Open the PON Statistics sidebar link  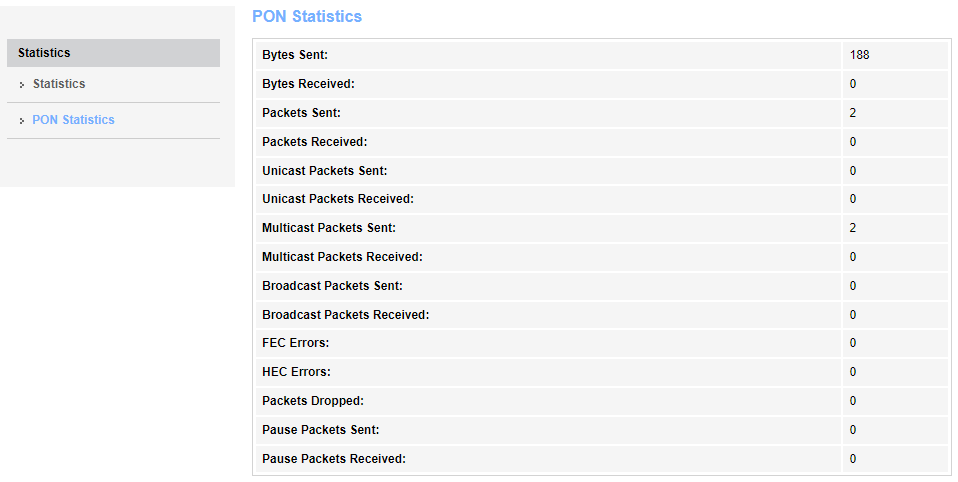[x=73, y=120]
